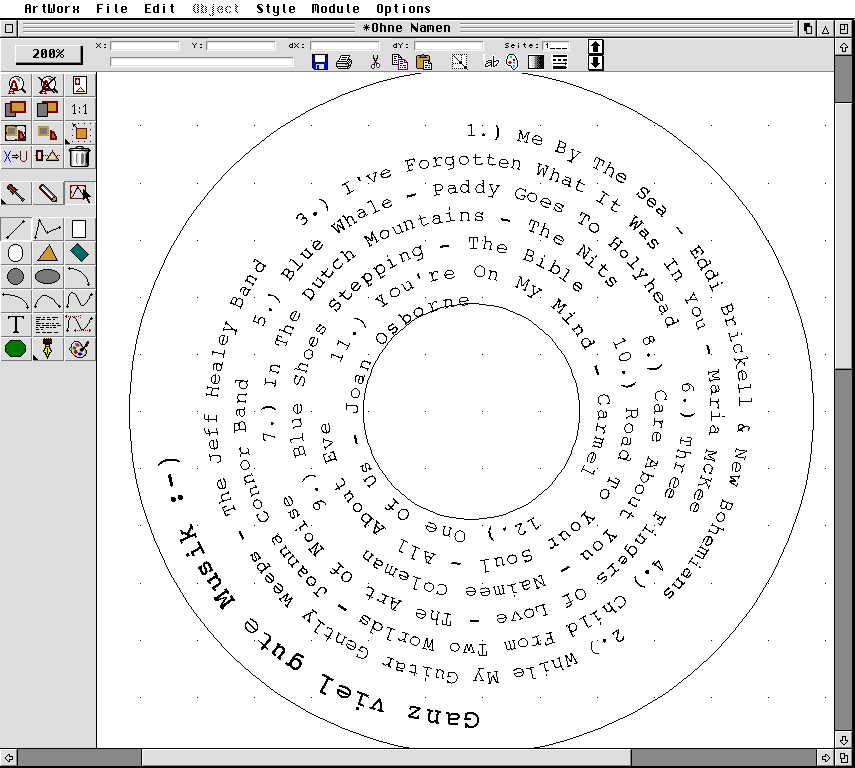Select the paragraph text block tool
The image size is (855, 768).
47,325
